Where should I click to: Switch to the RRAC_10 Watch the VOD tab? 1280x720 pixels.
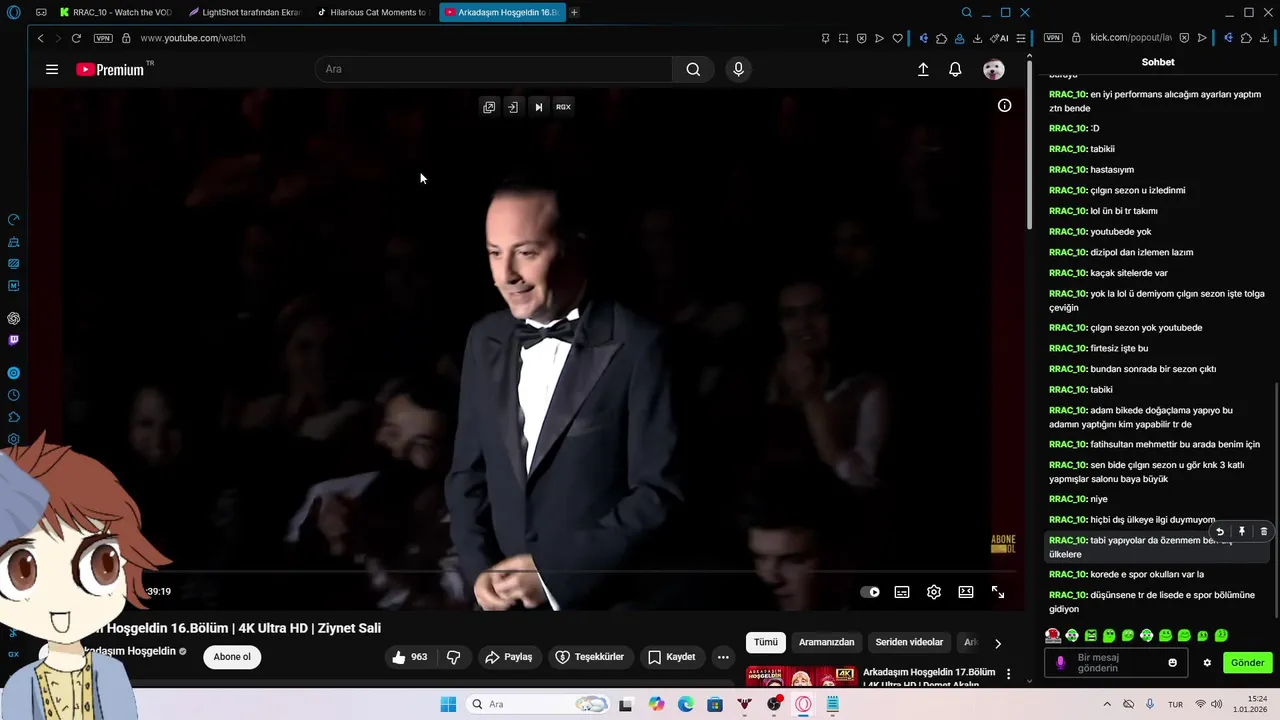[x=115, y=12]
